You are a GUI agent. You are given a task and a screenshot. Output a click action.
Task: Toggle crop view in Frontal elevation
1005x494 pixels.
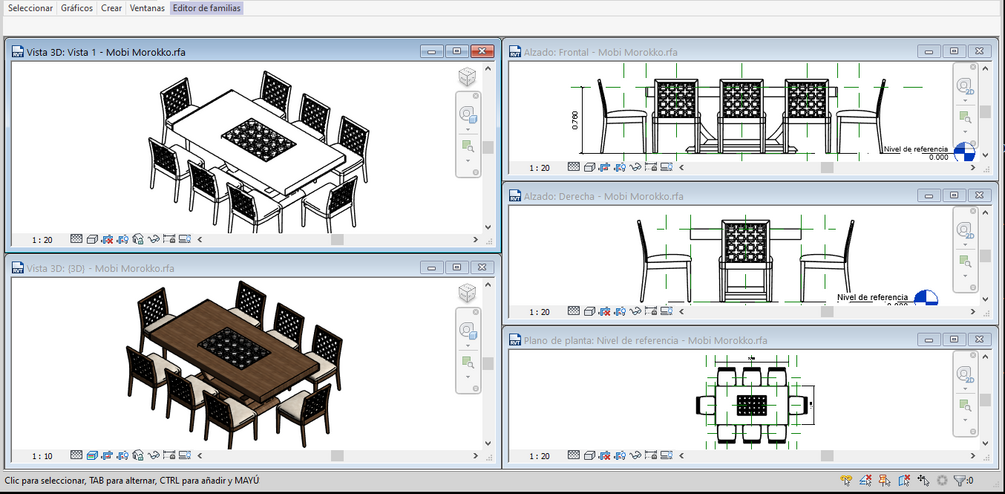[604, 167]
